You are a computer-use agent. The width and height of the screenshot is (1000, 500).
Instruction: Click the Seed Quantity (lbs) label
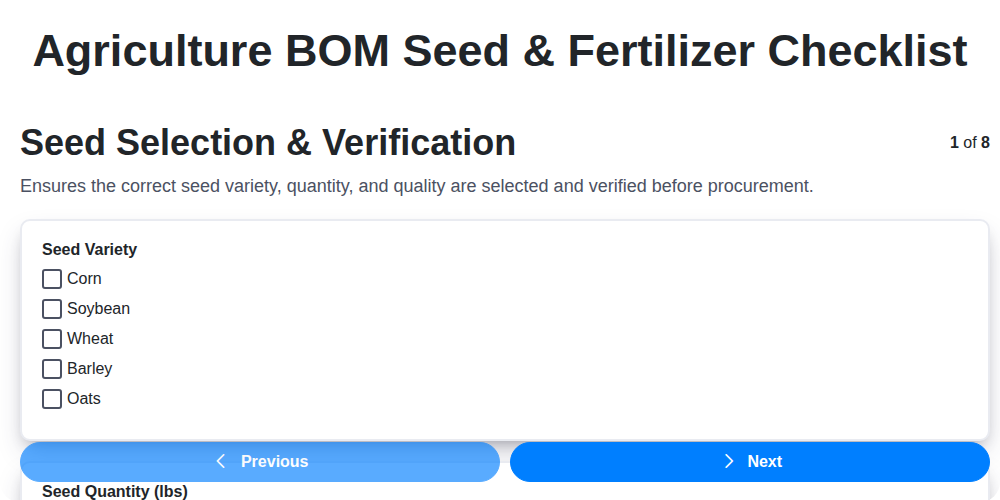coord(114,491)
